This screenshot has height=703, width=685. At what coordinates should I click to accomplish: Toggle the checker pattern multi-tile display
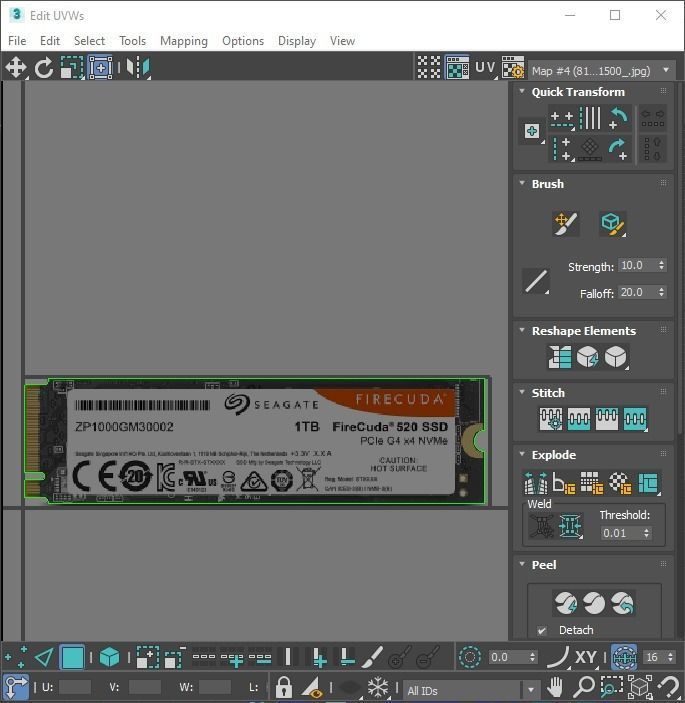(429, 68)
